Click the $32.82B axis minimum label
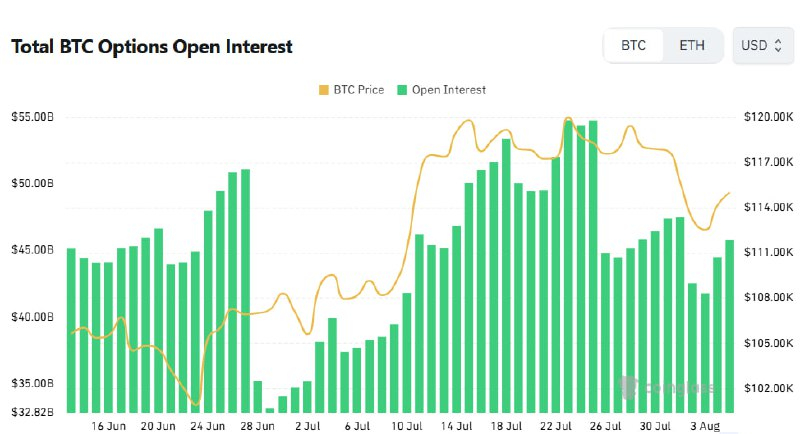800x434 pixels. point(30,411)
